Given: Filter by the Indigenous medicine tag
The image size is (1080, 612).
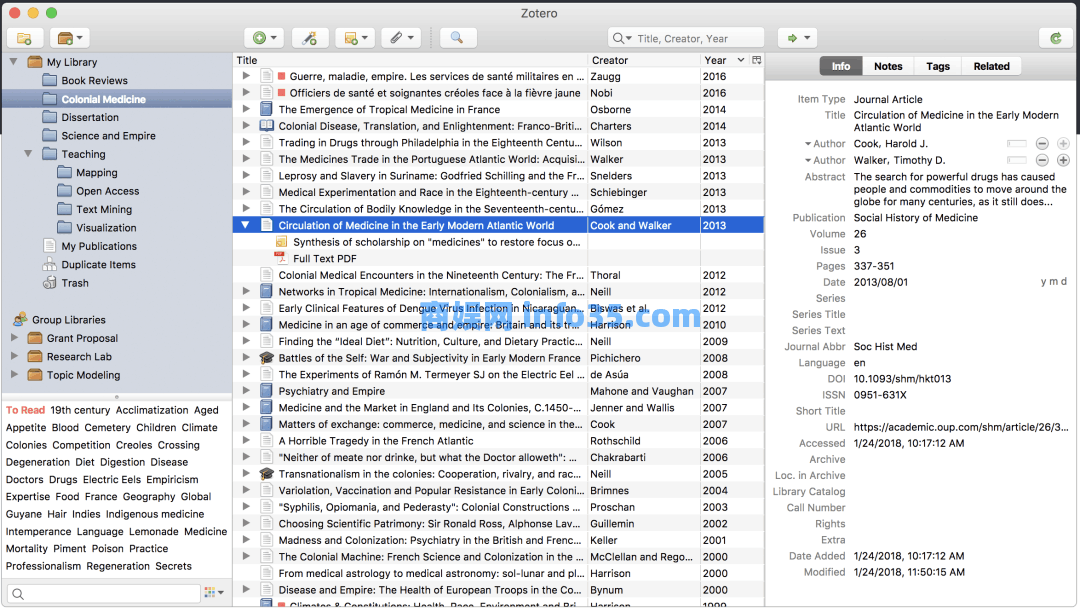Looking at the screenshot, I should (x=155, y=514).
